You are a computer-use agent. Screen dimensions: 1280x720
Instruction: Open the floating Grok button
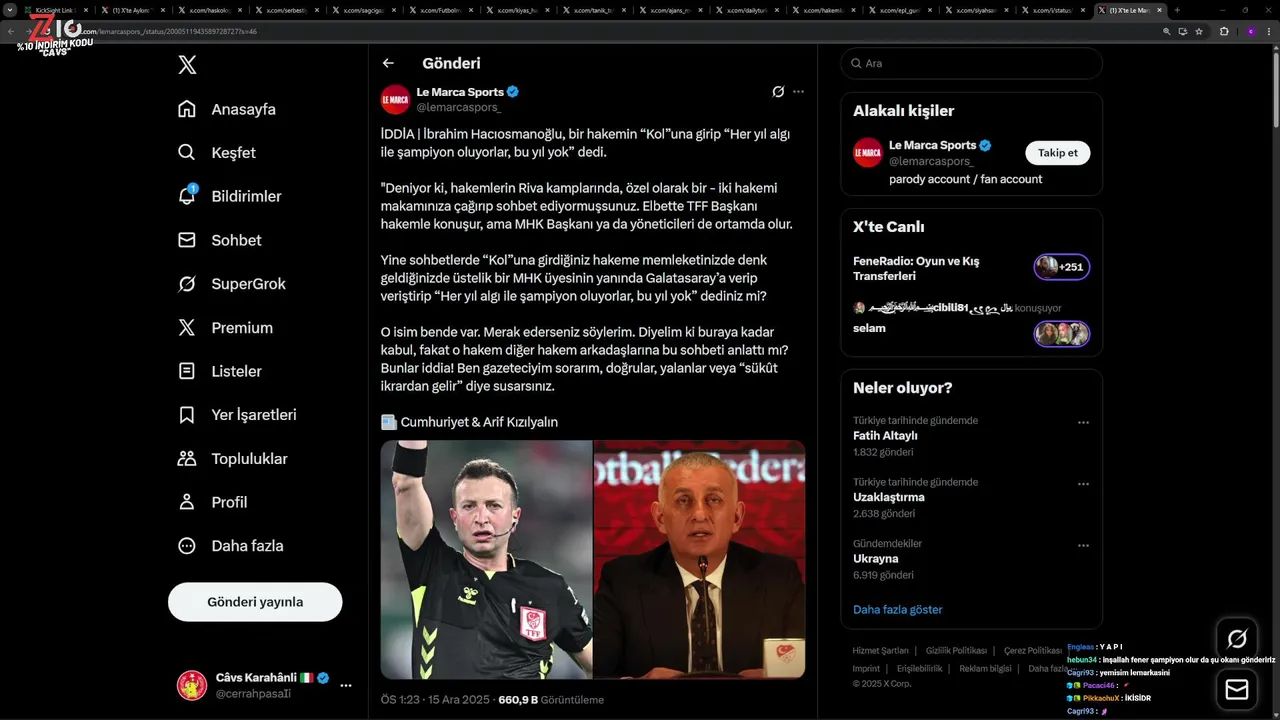click(x=1237, y=639)
